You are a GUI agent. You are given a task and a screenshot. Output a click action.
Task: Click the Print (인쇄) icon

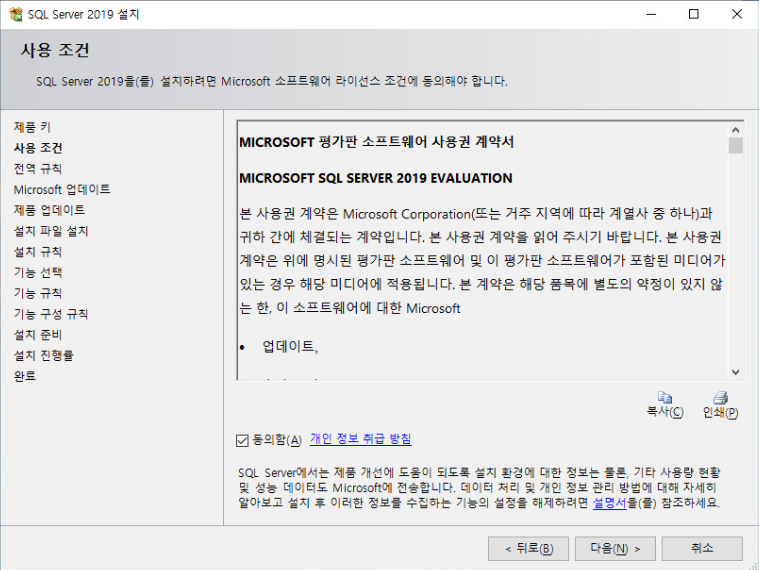coord(720,397)
